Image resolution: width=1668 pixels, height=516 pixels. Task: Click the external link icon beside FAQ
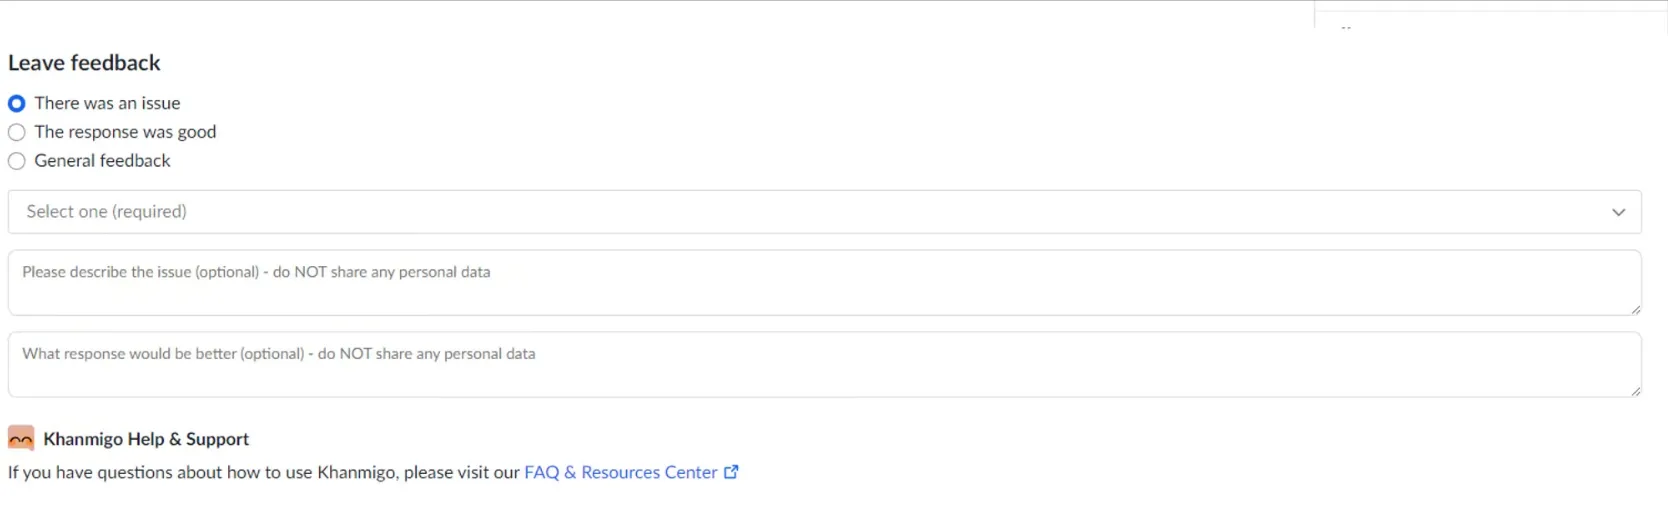(x=731, y=472)
